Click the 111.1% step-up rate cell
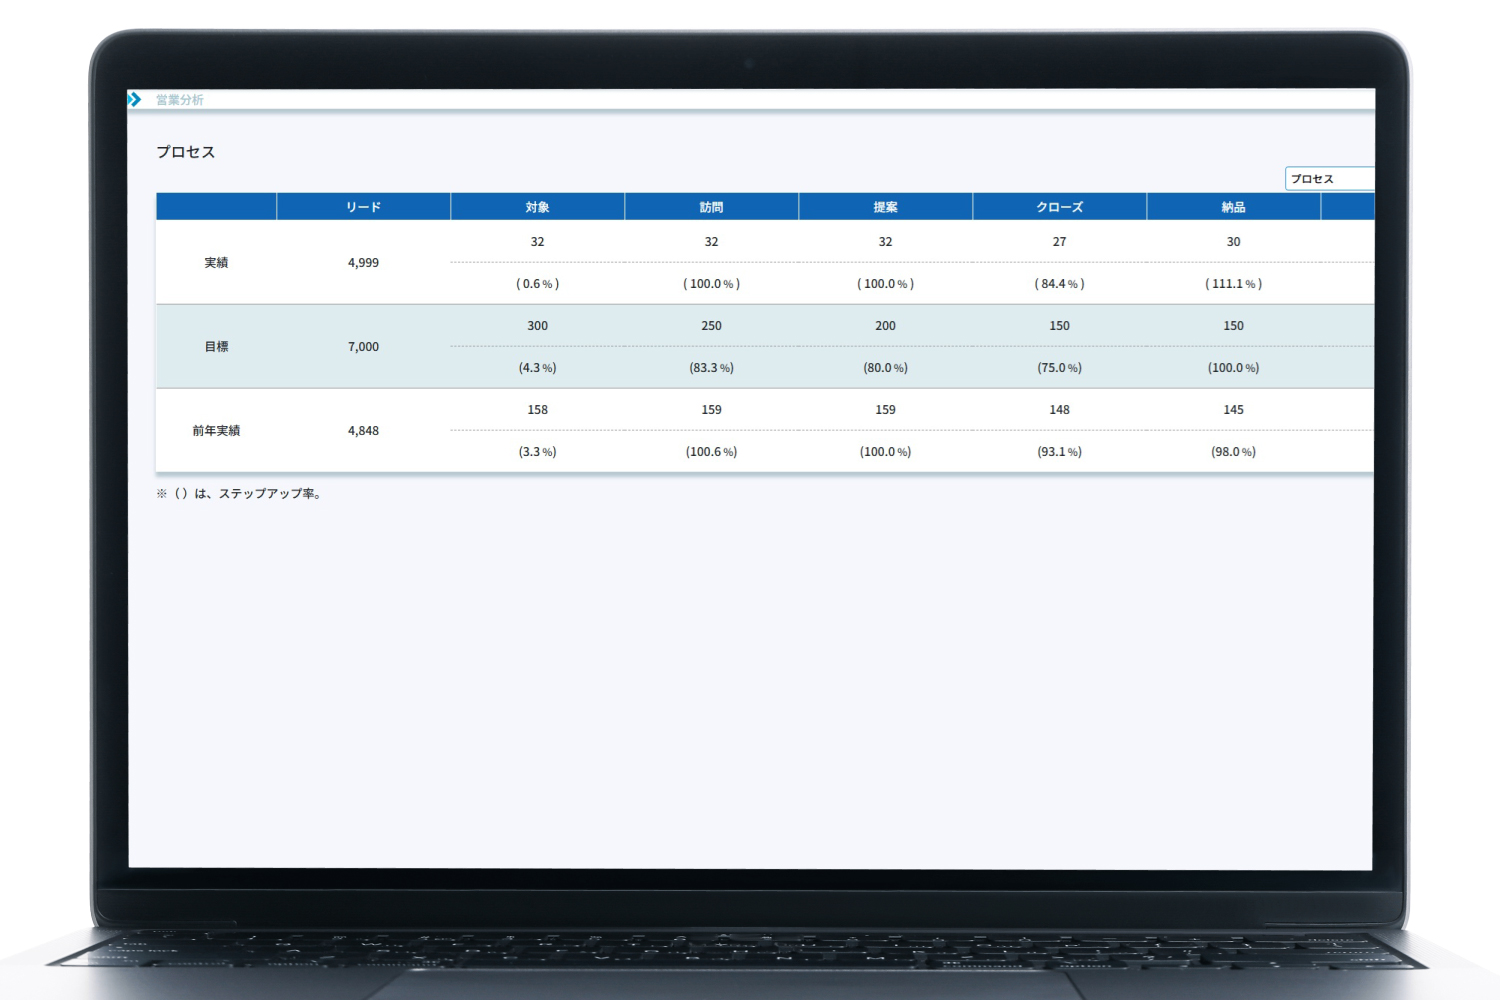Viewport: 1500px width, 1000px height. coord(1233,284)
